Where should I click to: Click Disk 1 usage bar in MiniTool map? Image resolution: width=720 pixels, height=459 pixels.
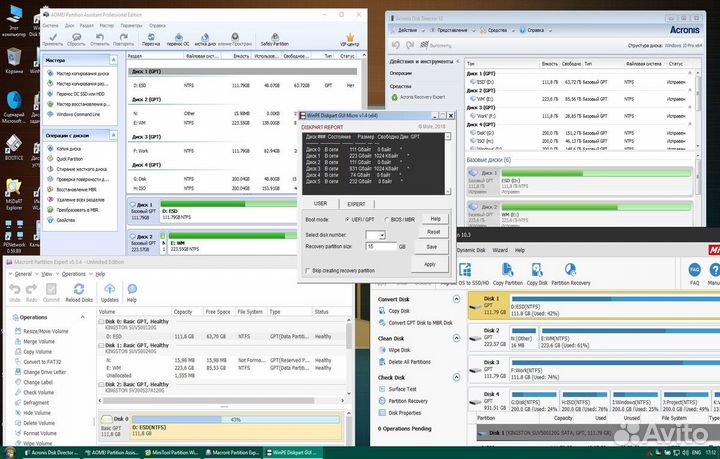click(x=615, y=299)
